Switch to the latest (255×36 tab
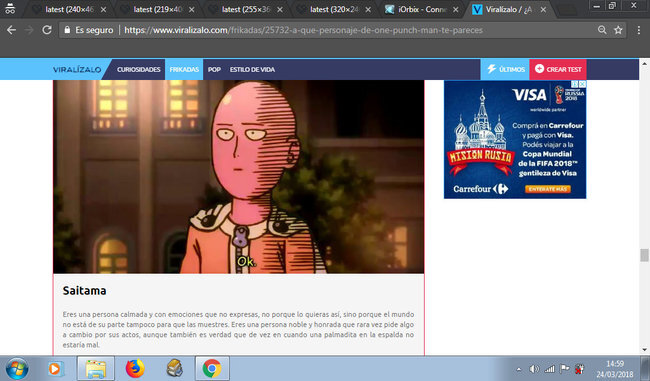The width and height of the screenshot is (650, 381). (x=246, y=9)
